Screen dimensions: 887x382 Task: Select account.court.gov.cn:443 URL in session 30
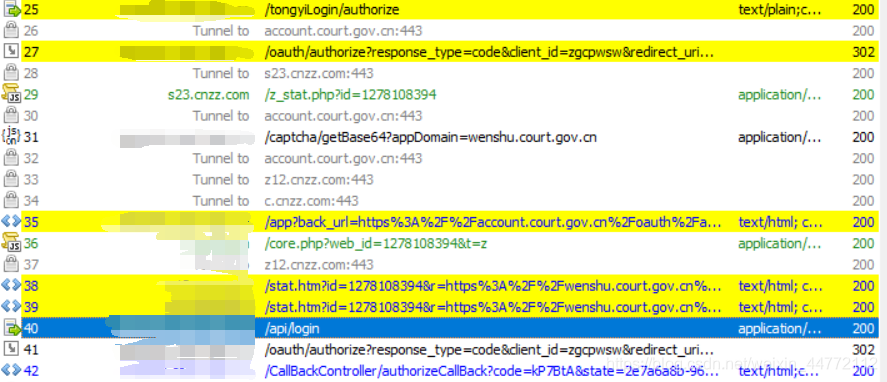(343, 115)
